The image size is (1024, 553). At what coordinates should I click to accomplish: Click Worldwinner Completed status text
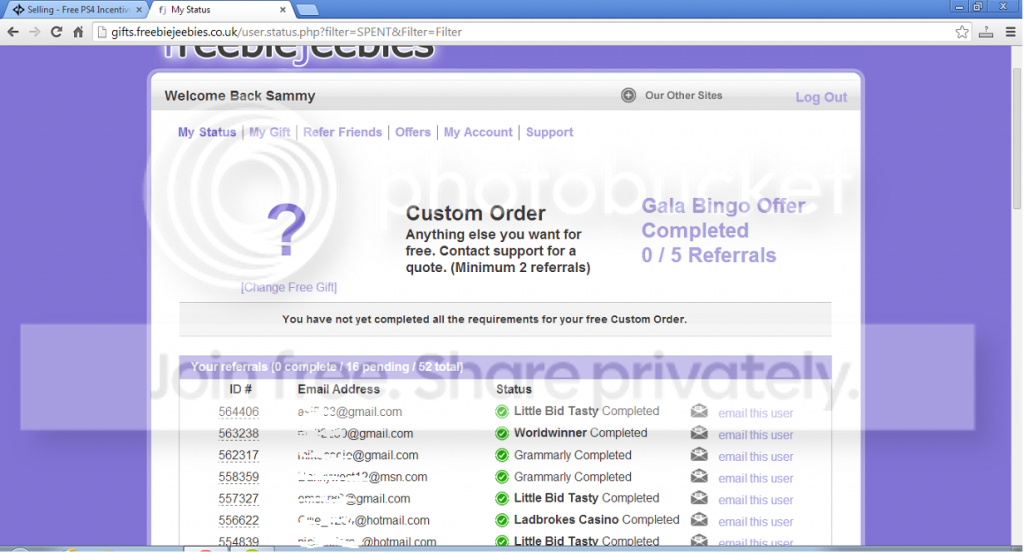point(581,433)
